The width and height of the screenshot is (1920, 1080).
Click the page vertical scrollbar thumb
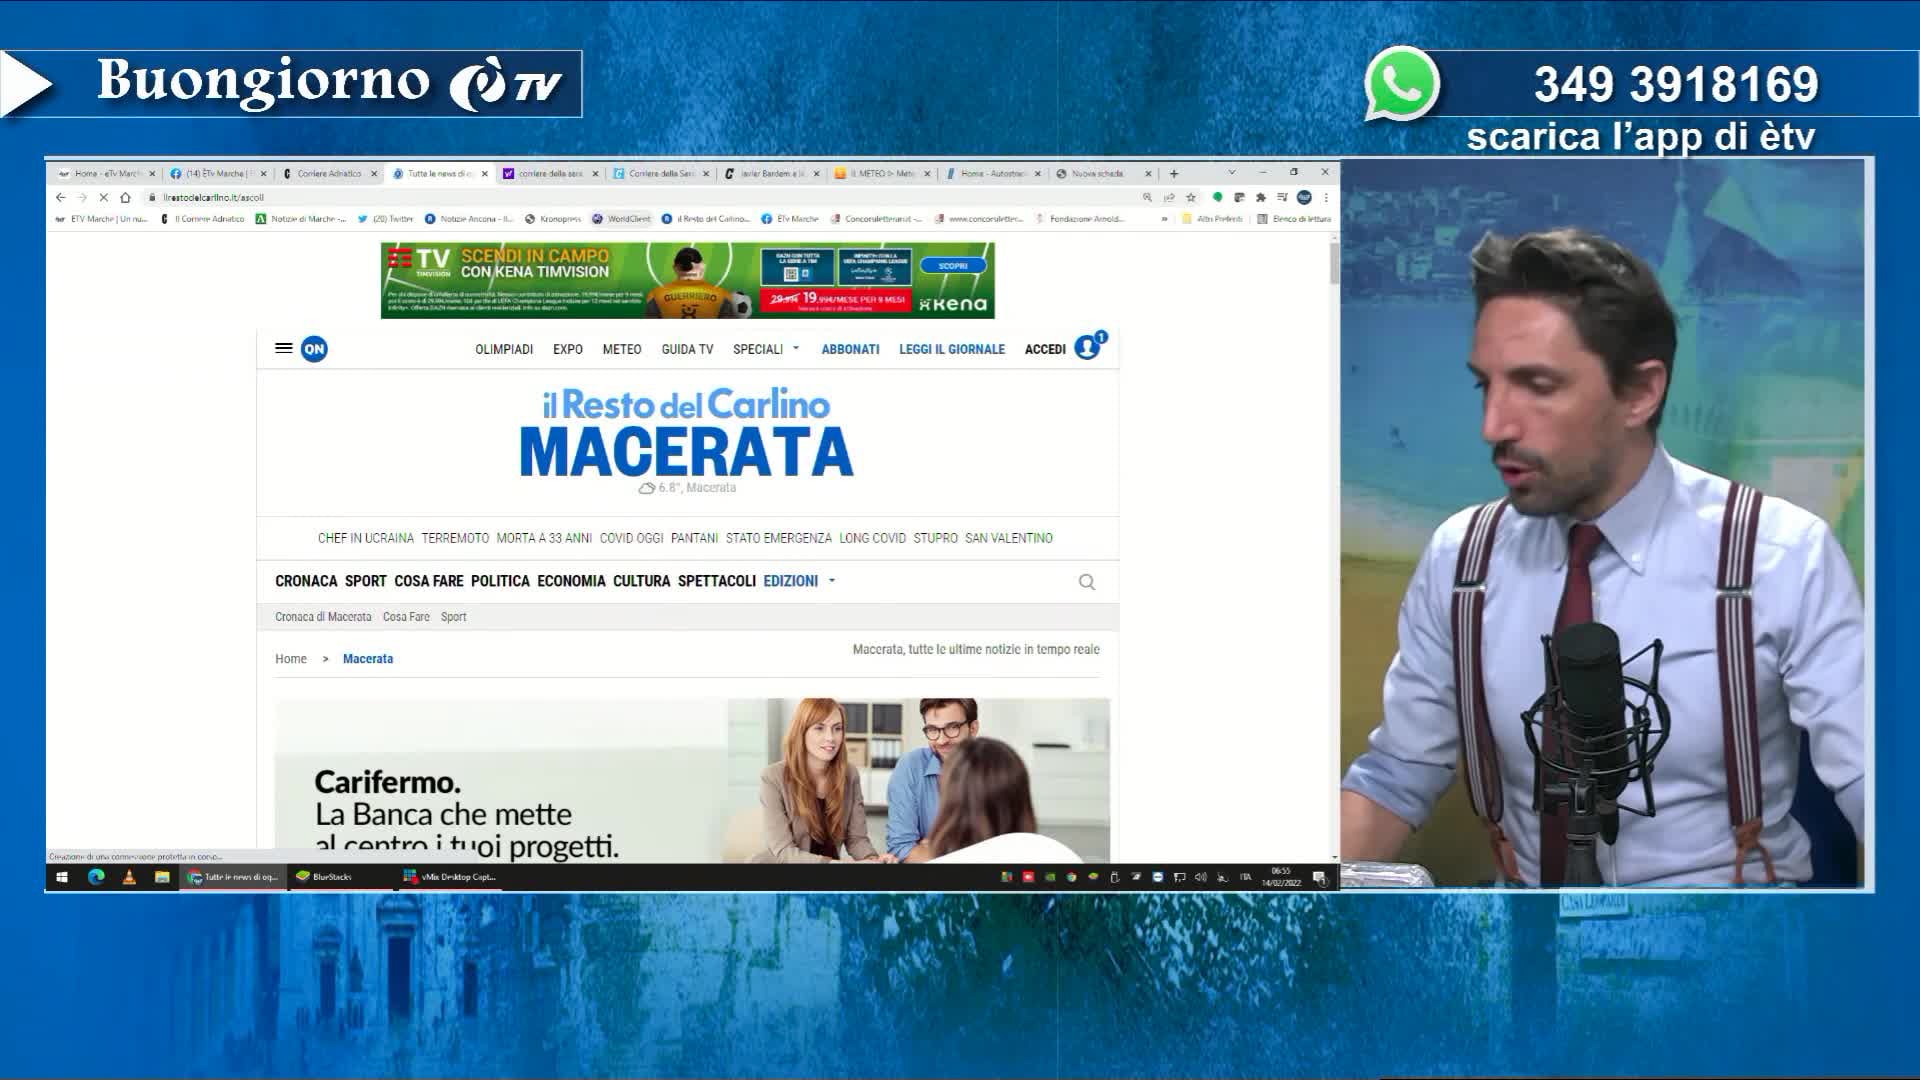coord(1334,262)
